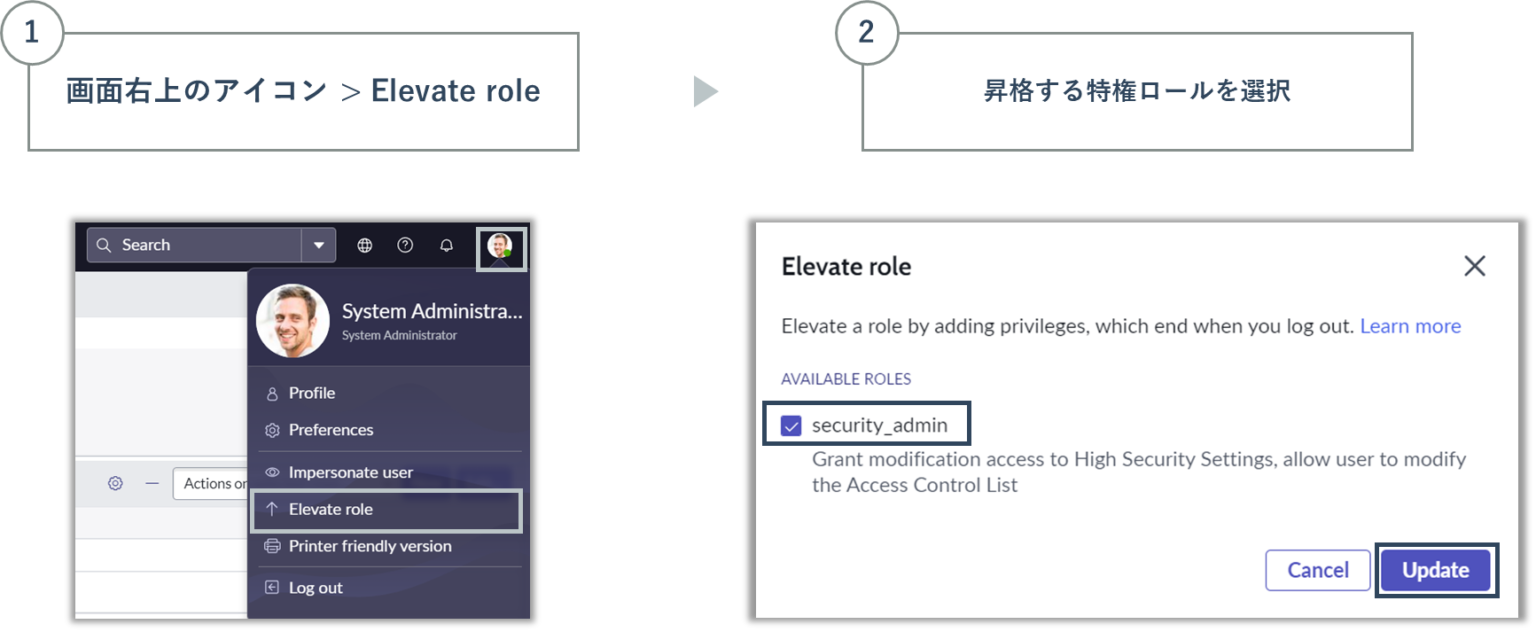Click Cancel in the Elevate role dialog
Image resolution: width=1536 pixels, height=632 pixels.
1317,570
